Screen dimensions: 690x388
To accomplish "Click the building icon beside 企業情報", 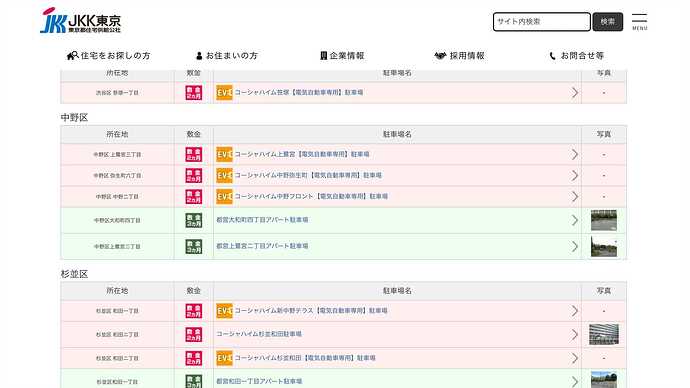I will [x=323, y=56].
